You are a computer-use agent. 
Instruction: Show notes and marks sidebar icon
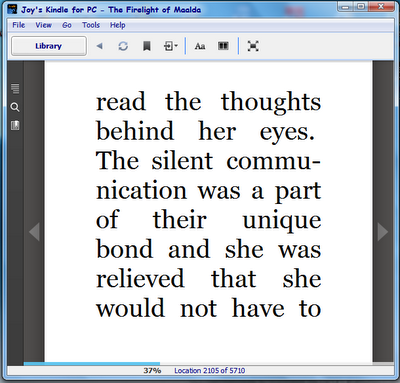coord(15,126)
